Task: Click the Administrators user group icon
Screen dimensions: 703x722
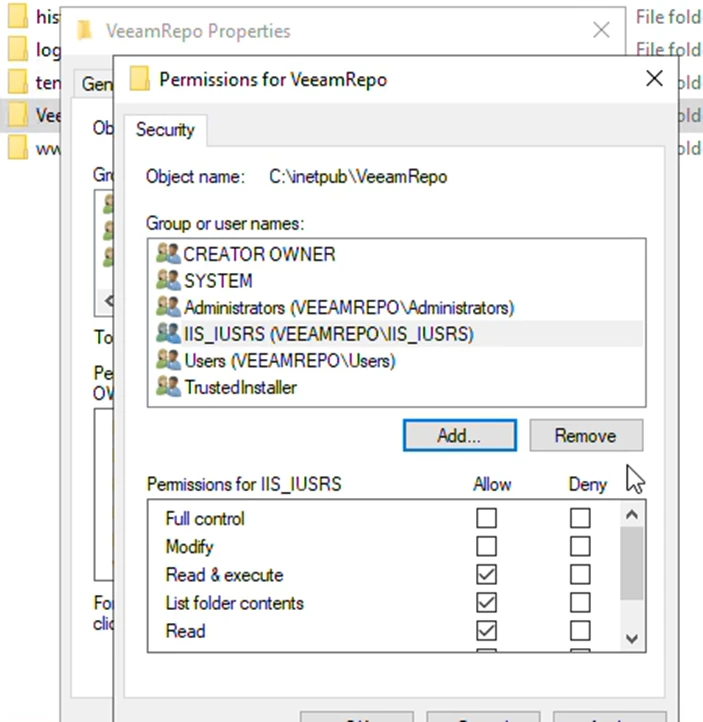Action: (168, 307)
